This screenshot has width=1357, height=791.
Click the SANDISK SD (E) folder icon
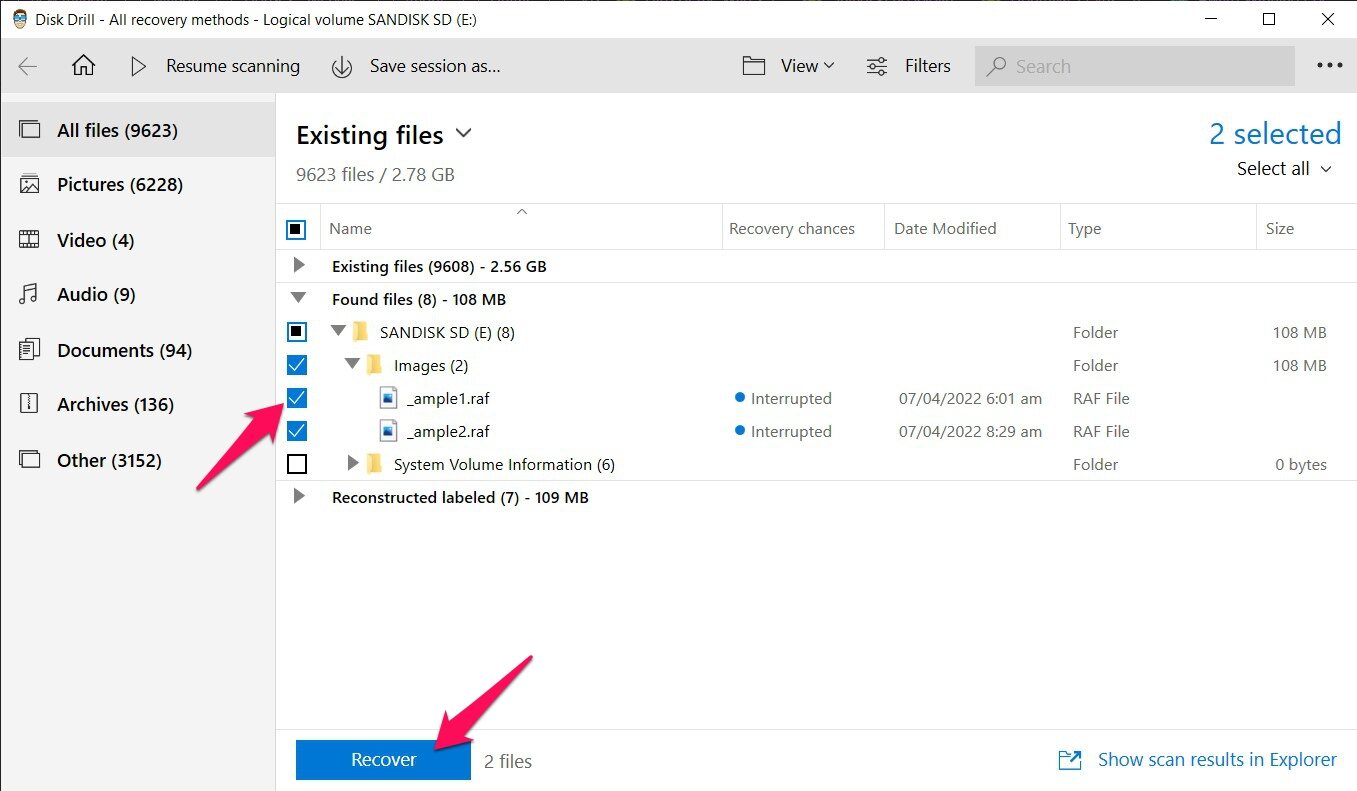tap(361, 332)
